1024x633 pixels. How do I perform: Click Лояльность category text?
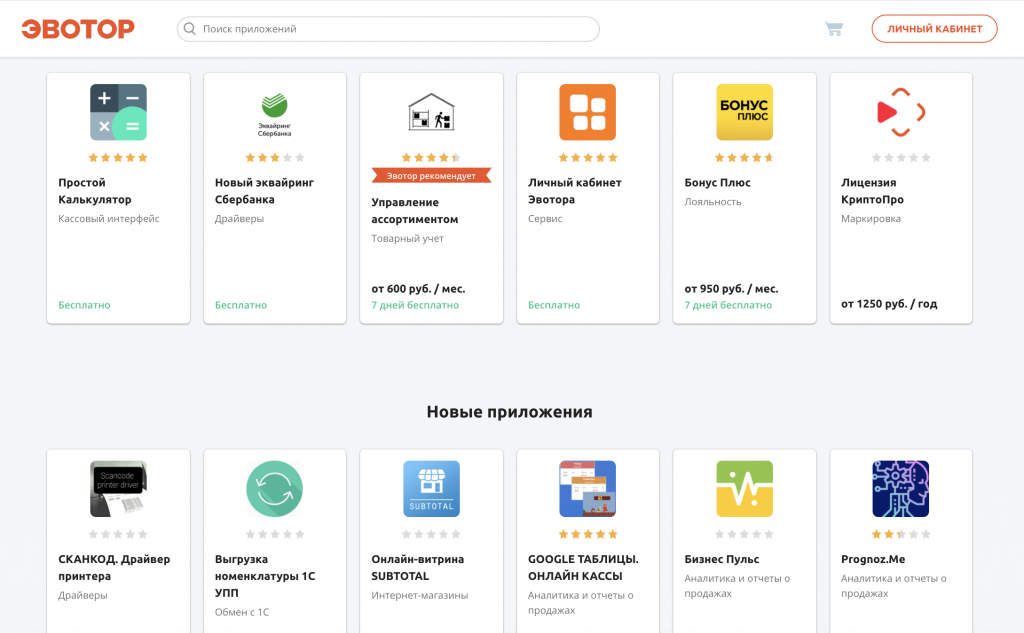click(x=713, y=202)
